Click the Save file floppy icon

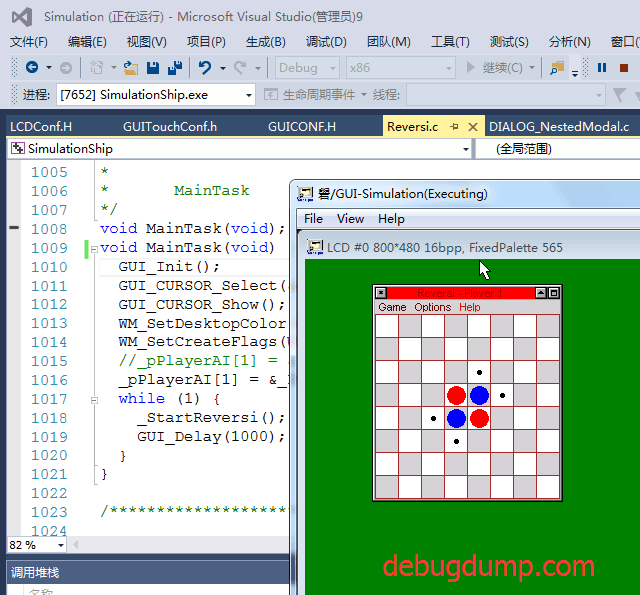point(153,68)
